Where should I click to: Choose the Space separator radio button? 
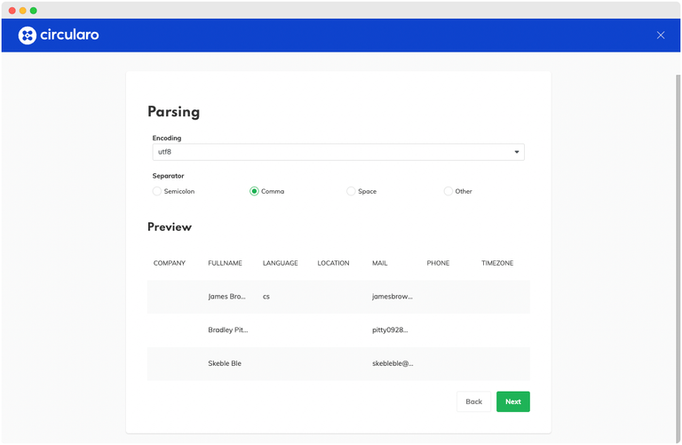[x=351, y=191]
